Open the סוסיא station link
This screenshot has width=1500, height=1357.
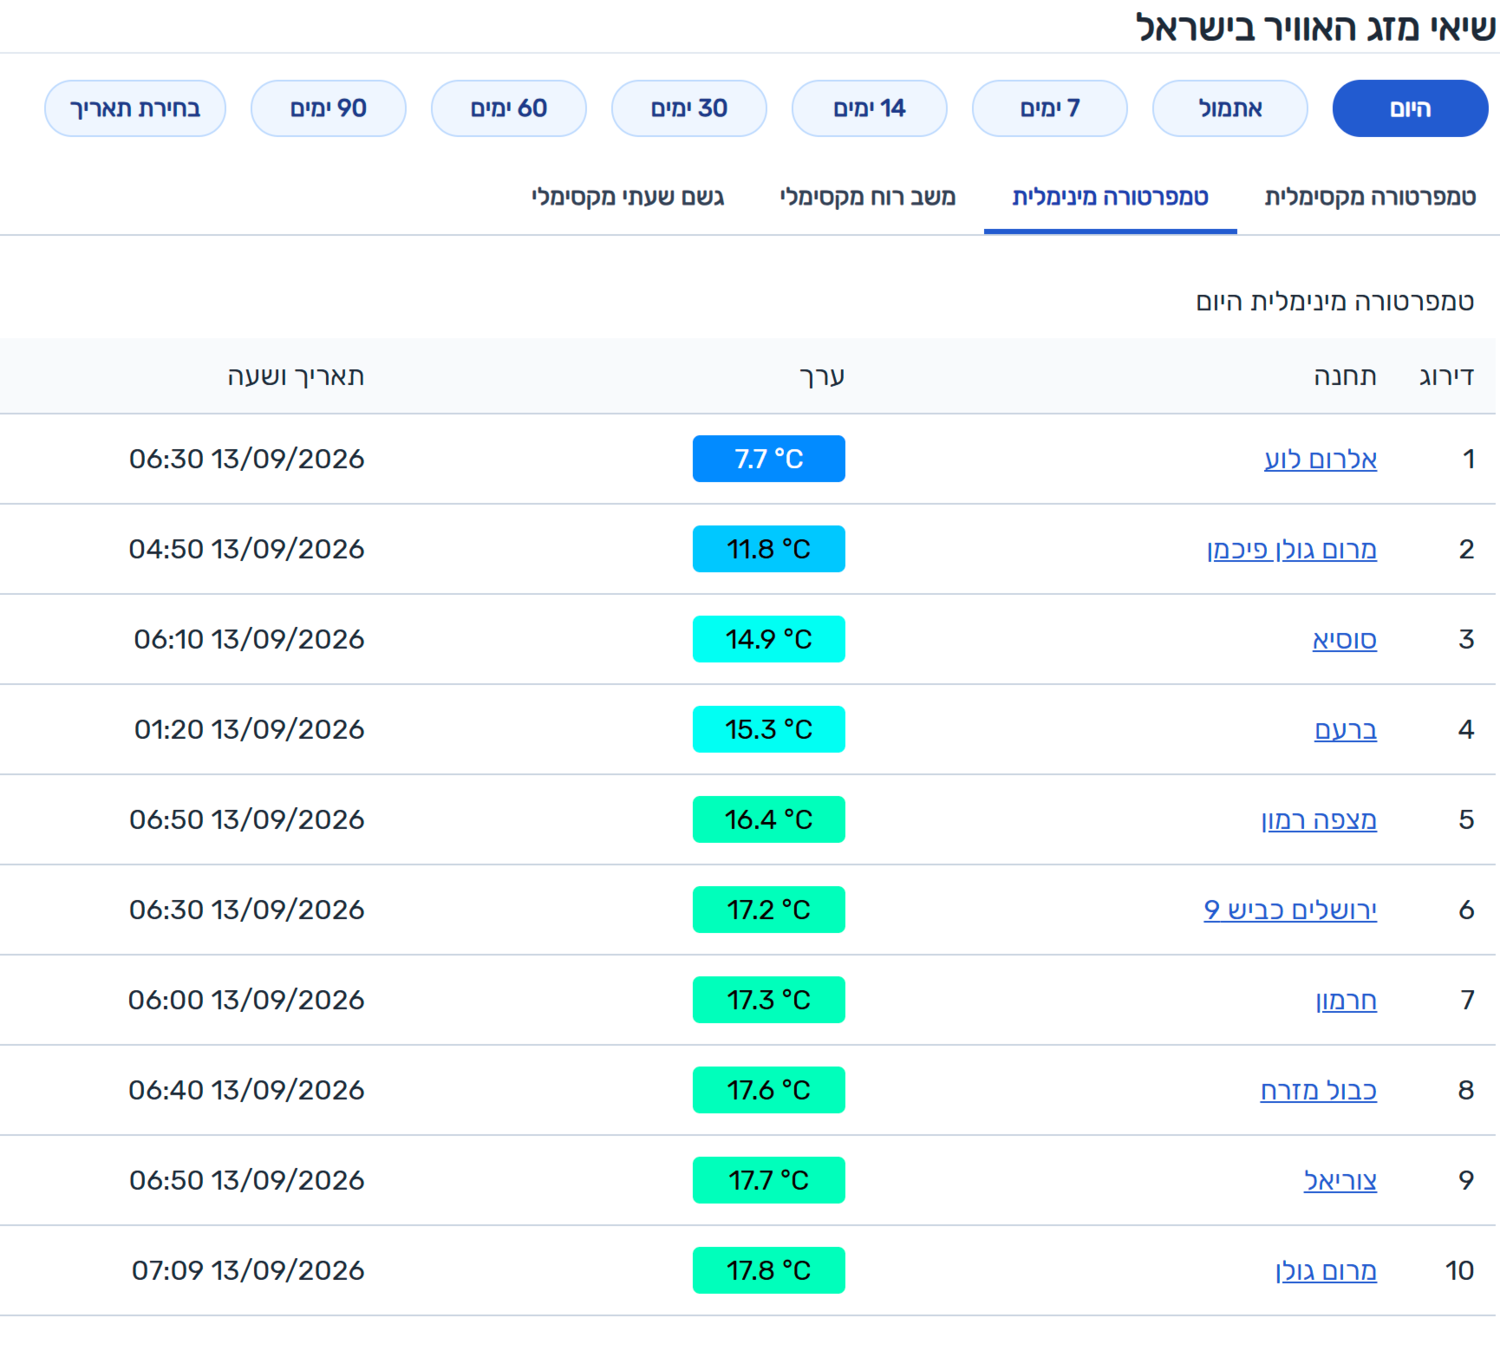coord(1345,639)
